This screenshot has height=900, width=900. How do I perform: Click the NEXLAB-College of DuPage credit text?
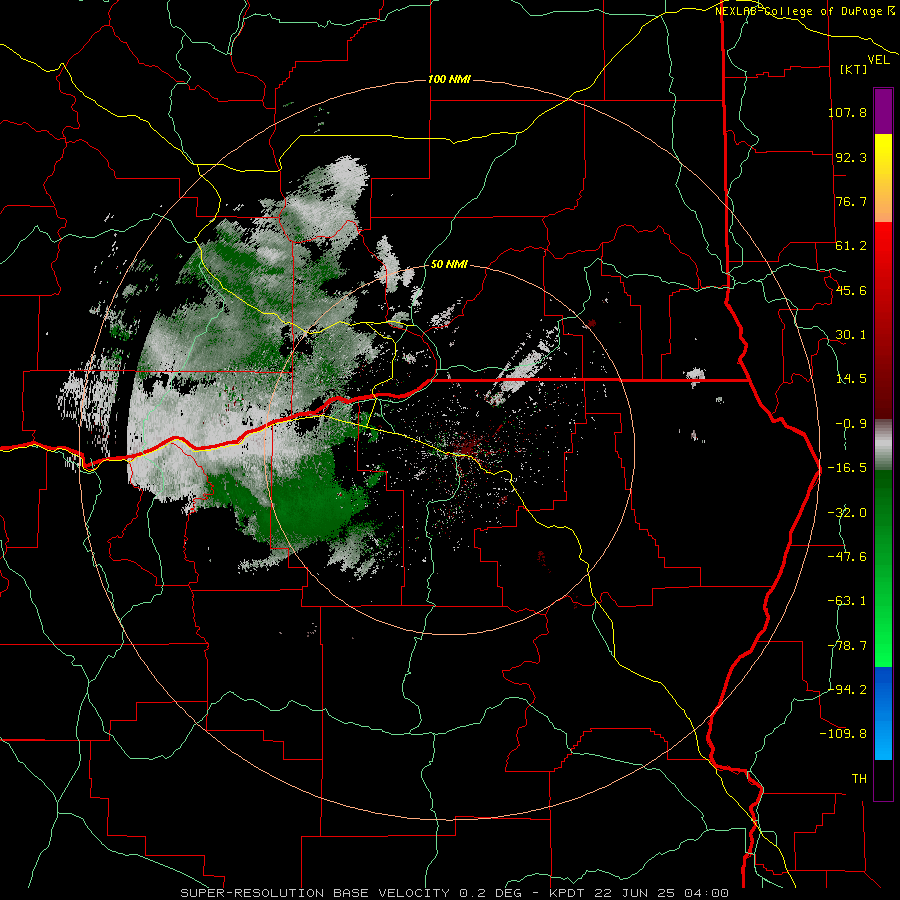coord(804,11)
